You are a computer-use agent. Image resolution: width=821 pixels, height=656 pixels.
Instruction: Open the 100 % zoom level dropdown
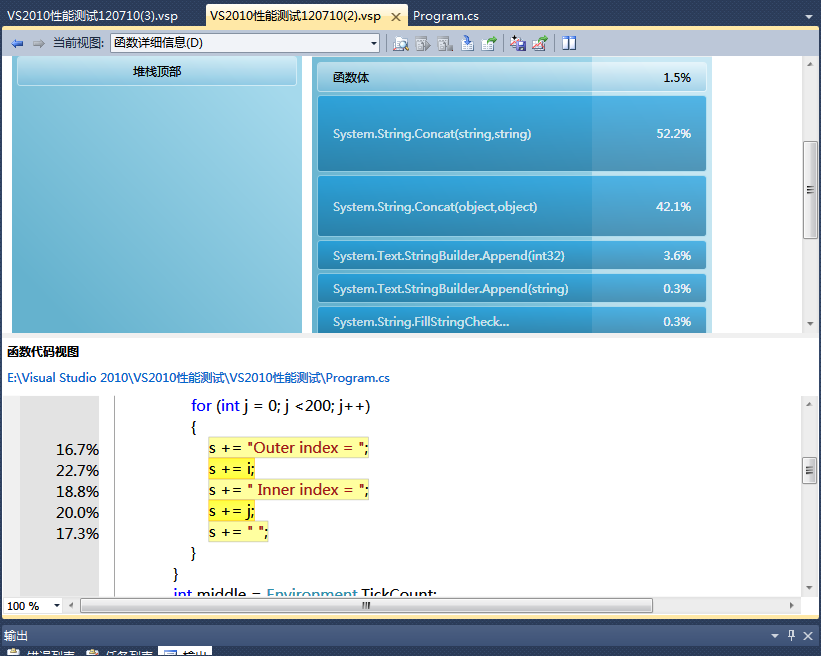point(33,606)
